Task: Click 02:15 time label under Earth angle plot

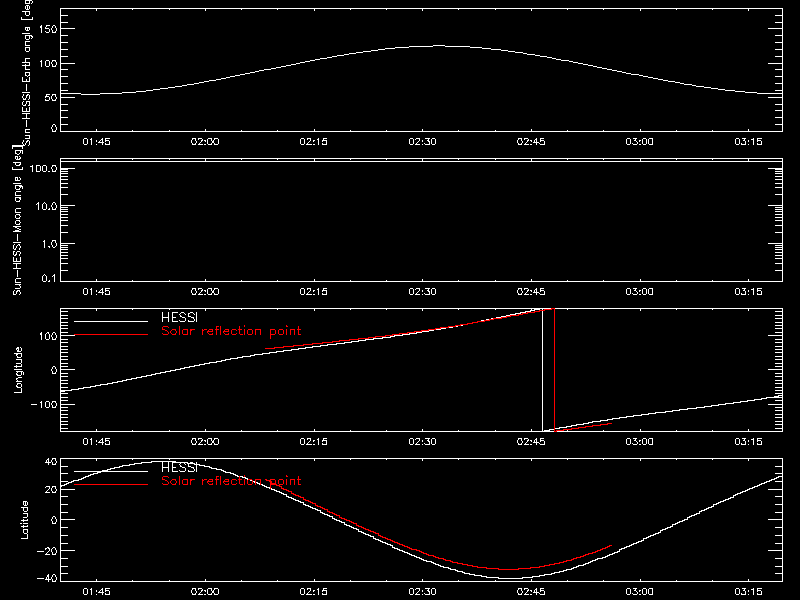Action: point(314,142)
